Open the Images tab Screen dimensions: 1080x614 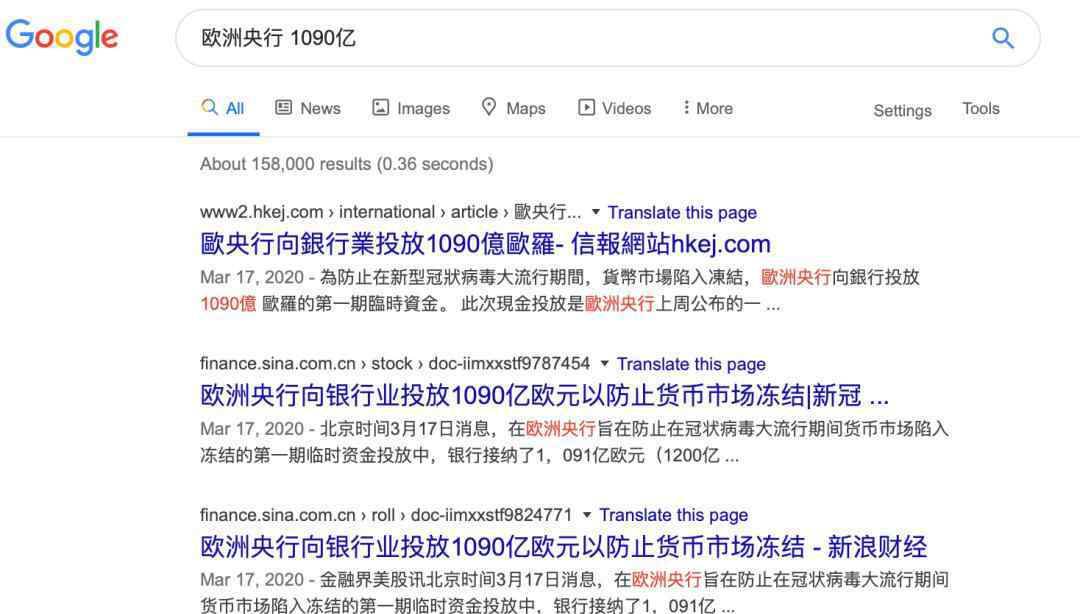pos(411,108)
